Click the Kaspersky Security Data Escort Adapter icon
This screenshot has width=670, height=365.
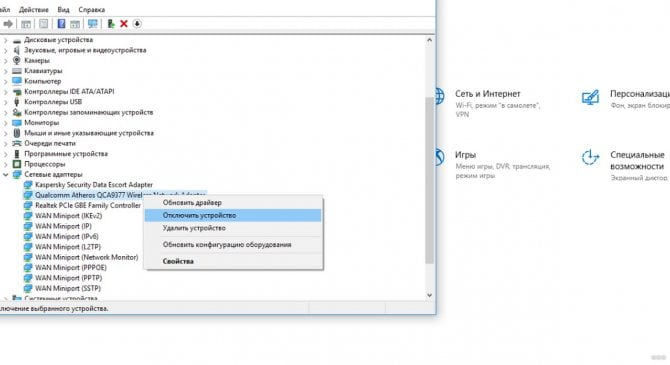tap(28, 185)
